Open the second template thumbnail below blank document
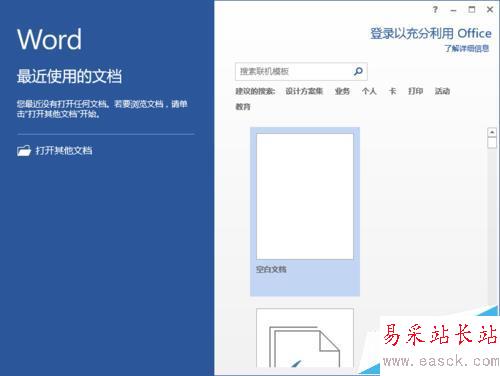 (305, 338)
